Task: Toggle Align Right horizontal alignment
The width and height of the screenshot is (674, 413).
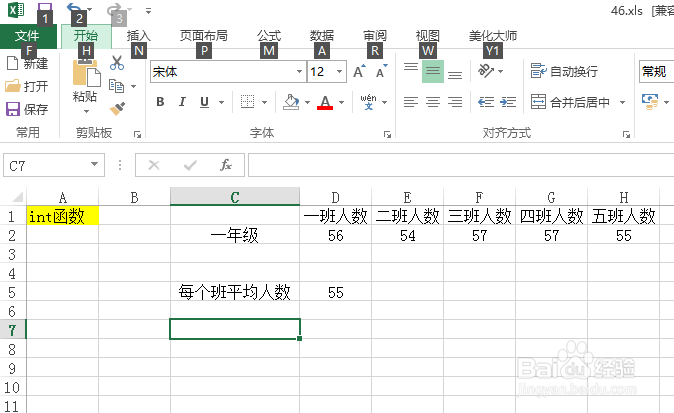Action: coord(455,102)
